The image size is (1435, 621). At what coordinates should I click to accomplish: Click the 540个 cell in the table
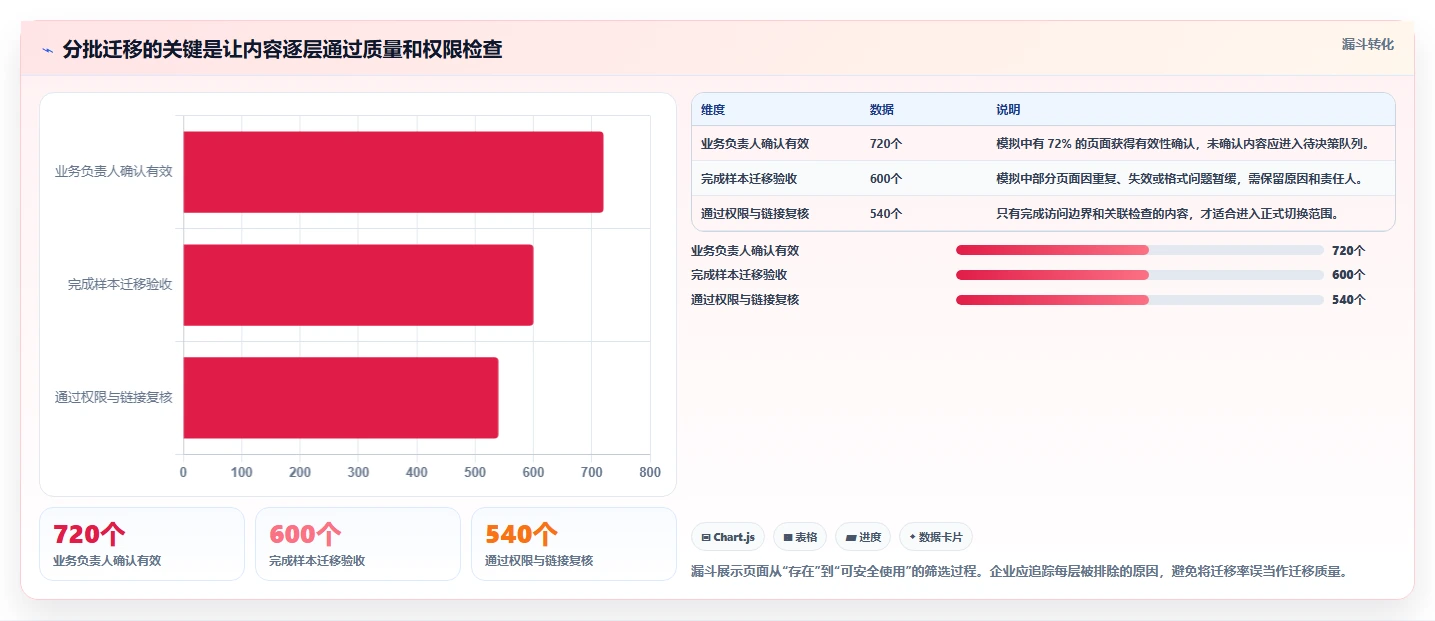point(886,213)
